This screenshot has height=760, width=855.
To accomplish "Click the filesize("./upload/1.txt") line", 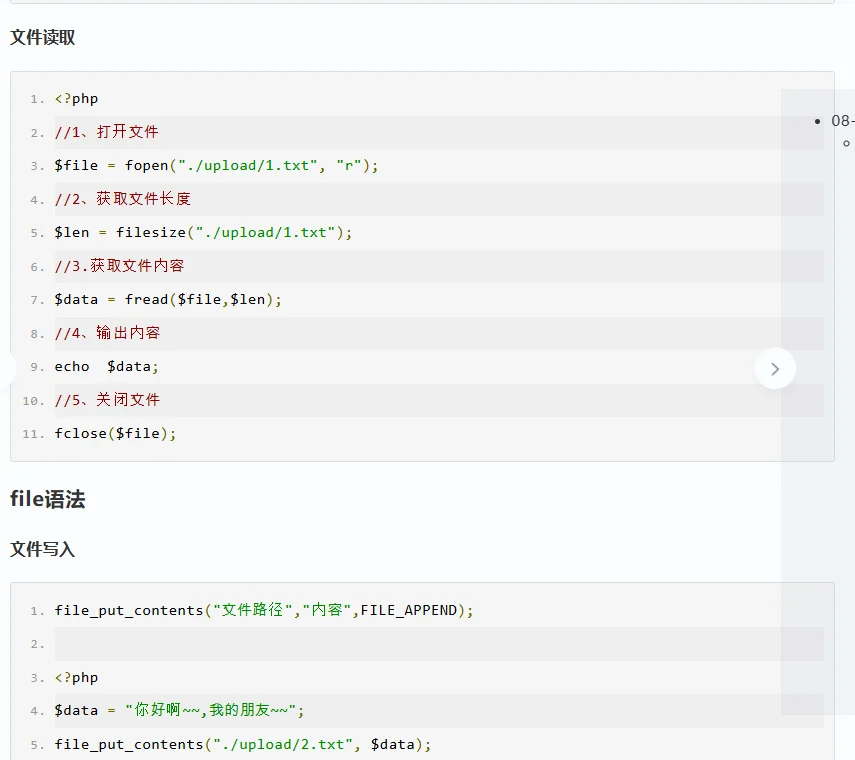I will (x=203, y=233).
